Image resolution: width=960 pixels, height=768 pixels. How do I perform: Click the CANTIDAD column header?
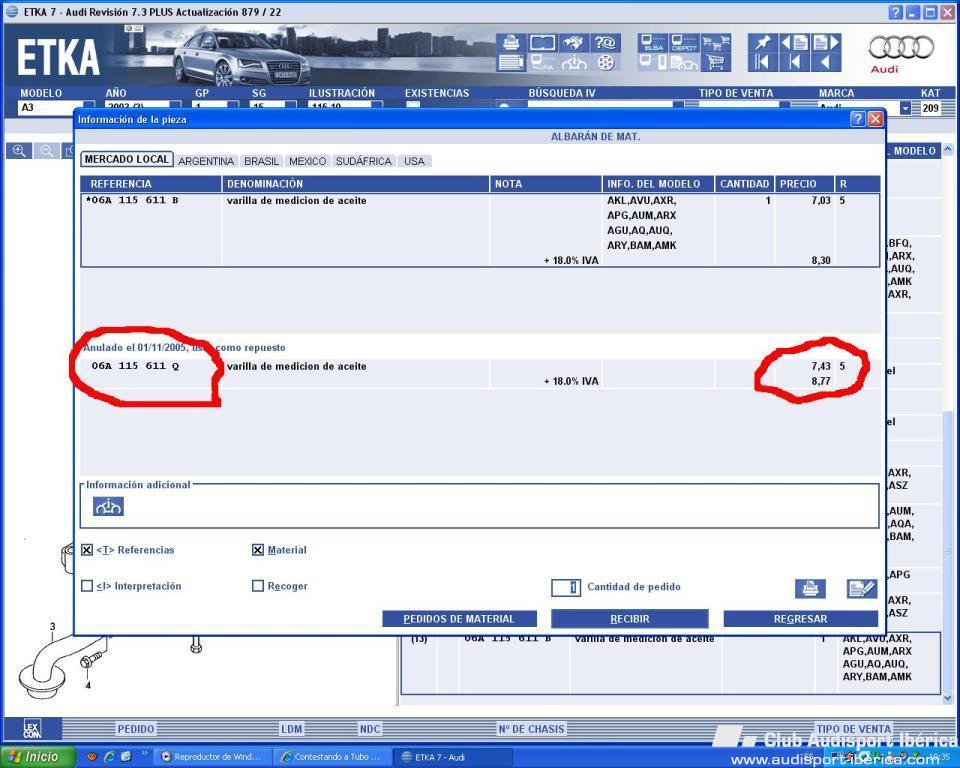click(x=744, y=184)
